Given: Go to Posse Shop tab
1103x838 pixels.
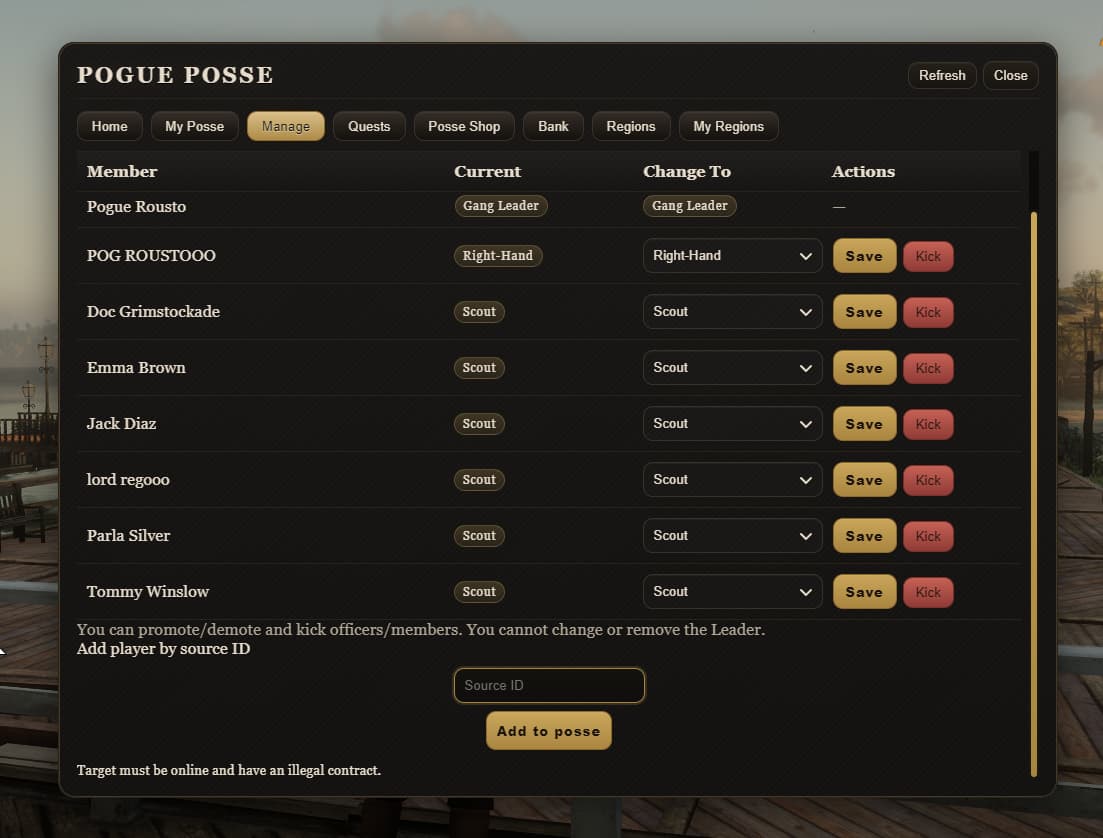Looking at the screenshot, I should click(x=464, y=126).
